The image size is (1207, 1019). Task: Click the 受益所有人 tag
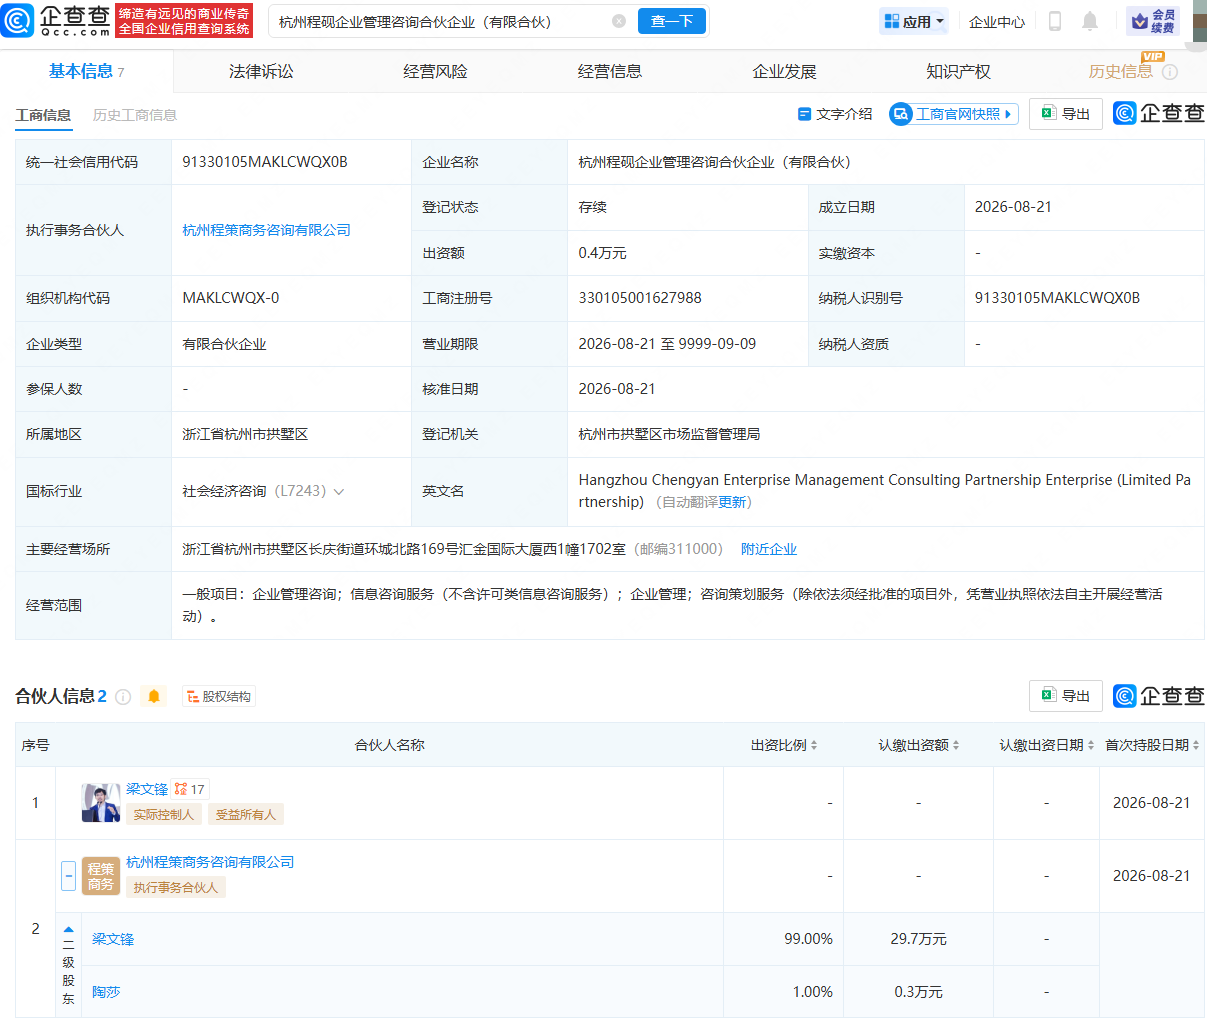point(246,814)
